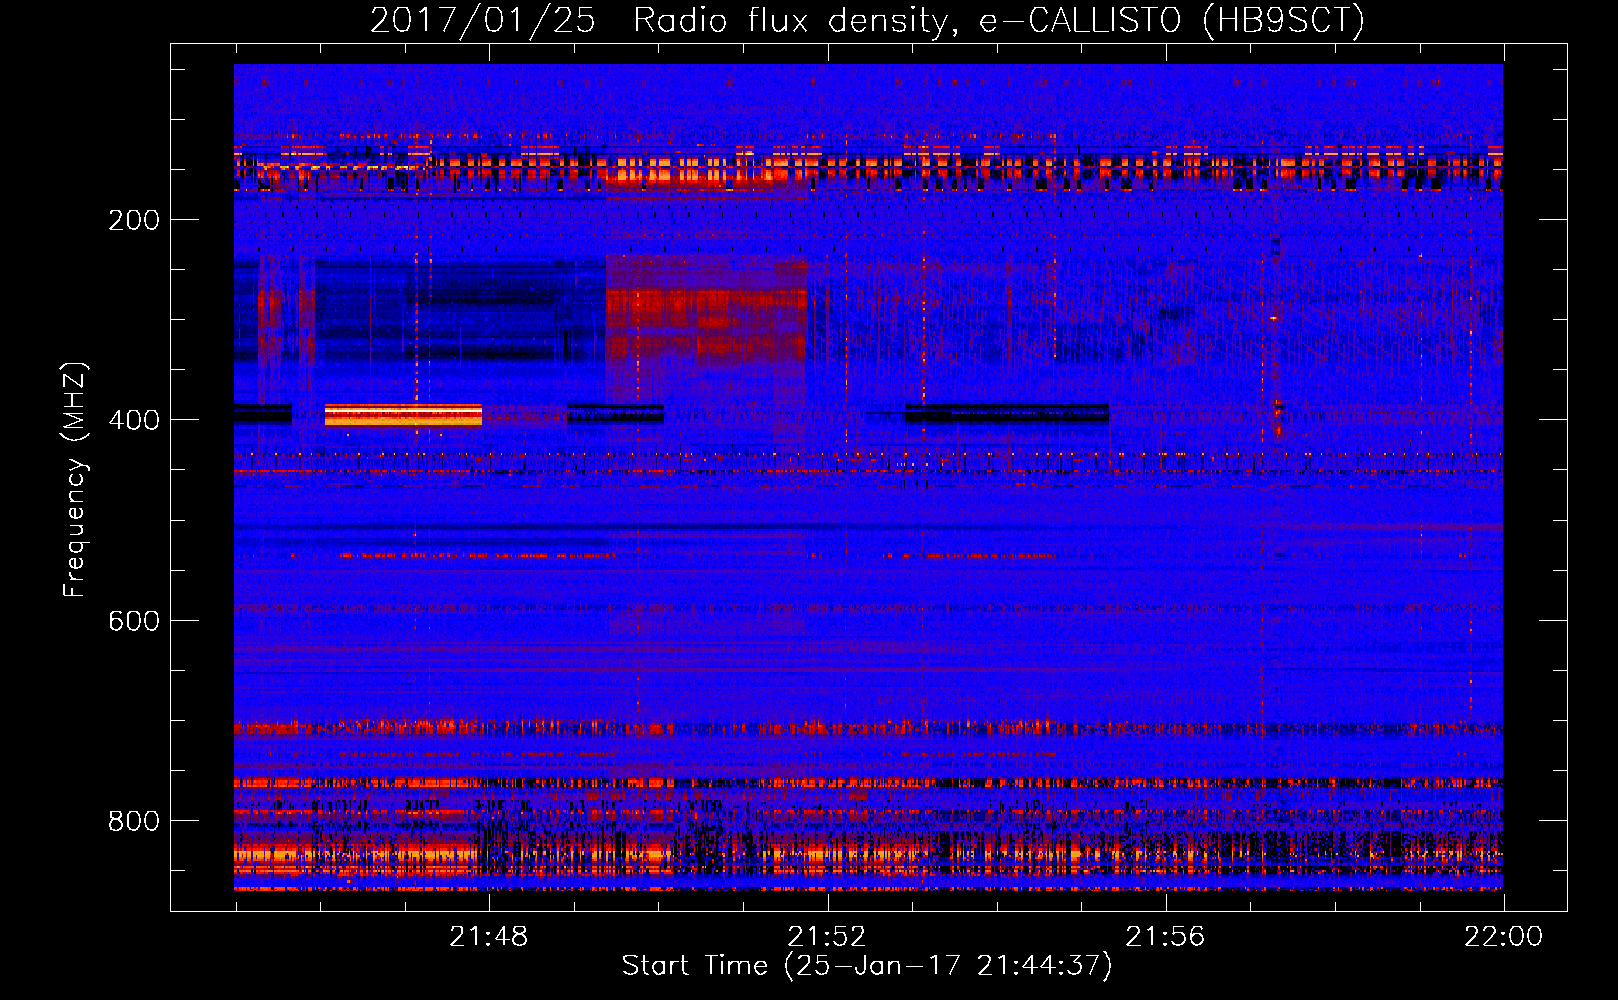Click the 800 frequency tick label

[134, 821]
